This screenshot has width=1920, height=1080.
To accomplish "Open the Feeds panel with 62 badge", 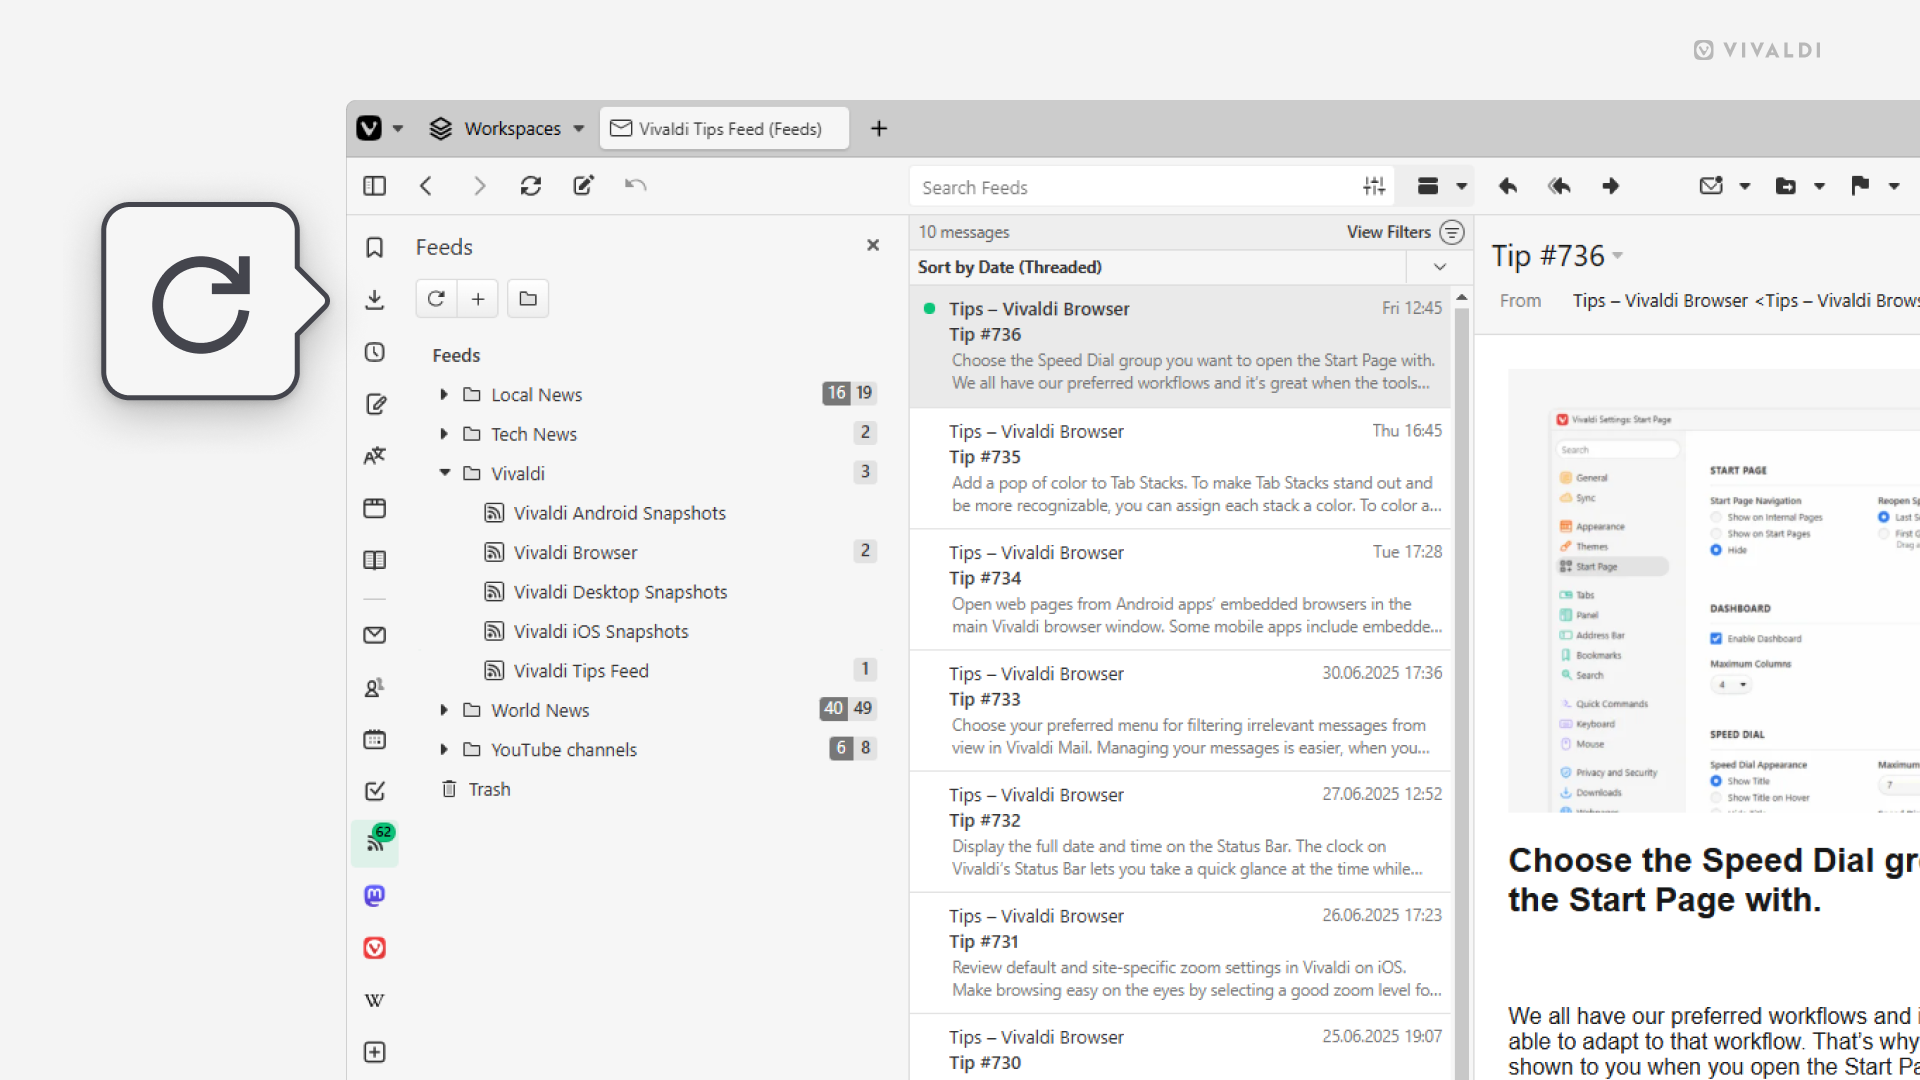I will click(375, 843).
